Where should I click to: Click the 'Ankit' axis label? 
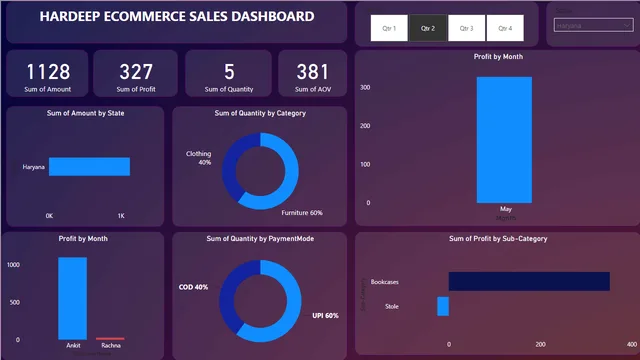[73, 345]
